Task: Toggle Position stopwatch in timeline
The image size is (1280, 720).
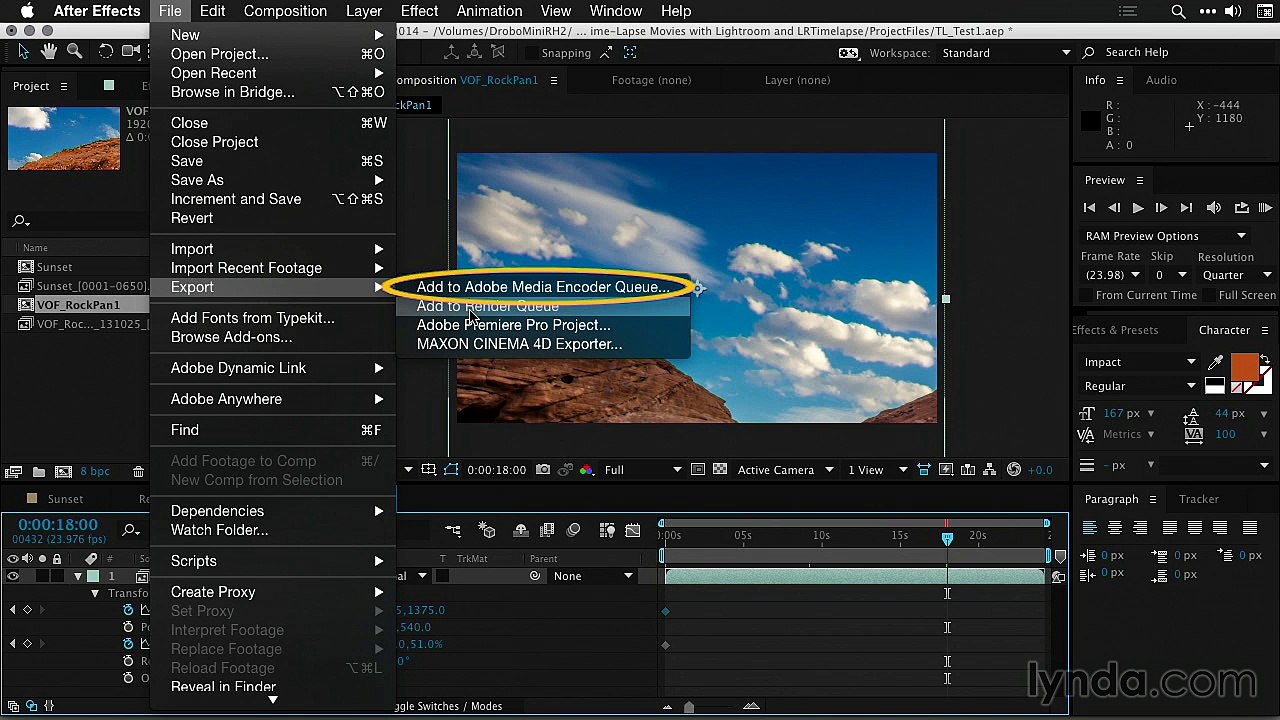Action: (128, 627)
